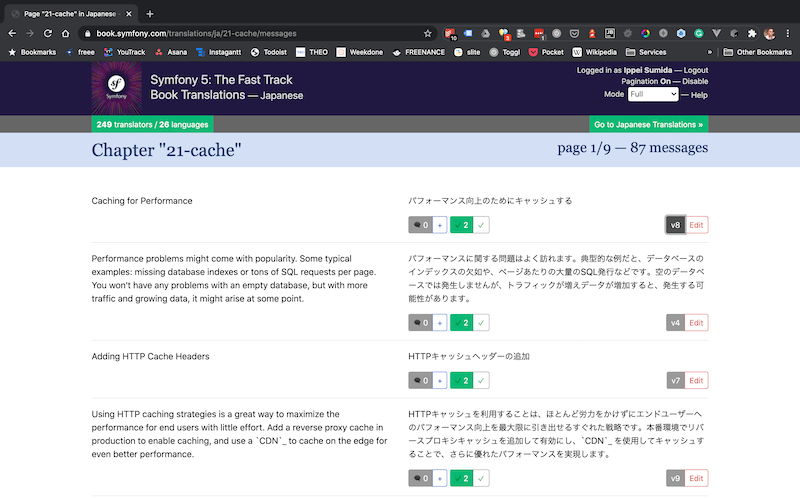Open the Bookmarks bookmark
This screenshot has height=500, width=800.
click(32, 52)
